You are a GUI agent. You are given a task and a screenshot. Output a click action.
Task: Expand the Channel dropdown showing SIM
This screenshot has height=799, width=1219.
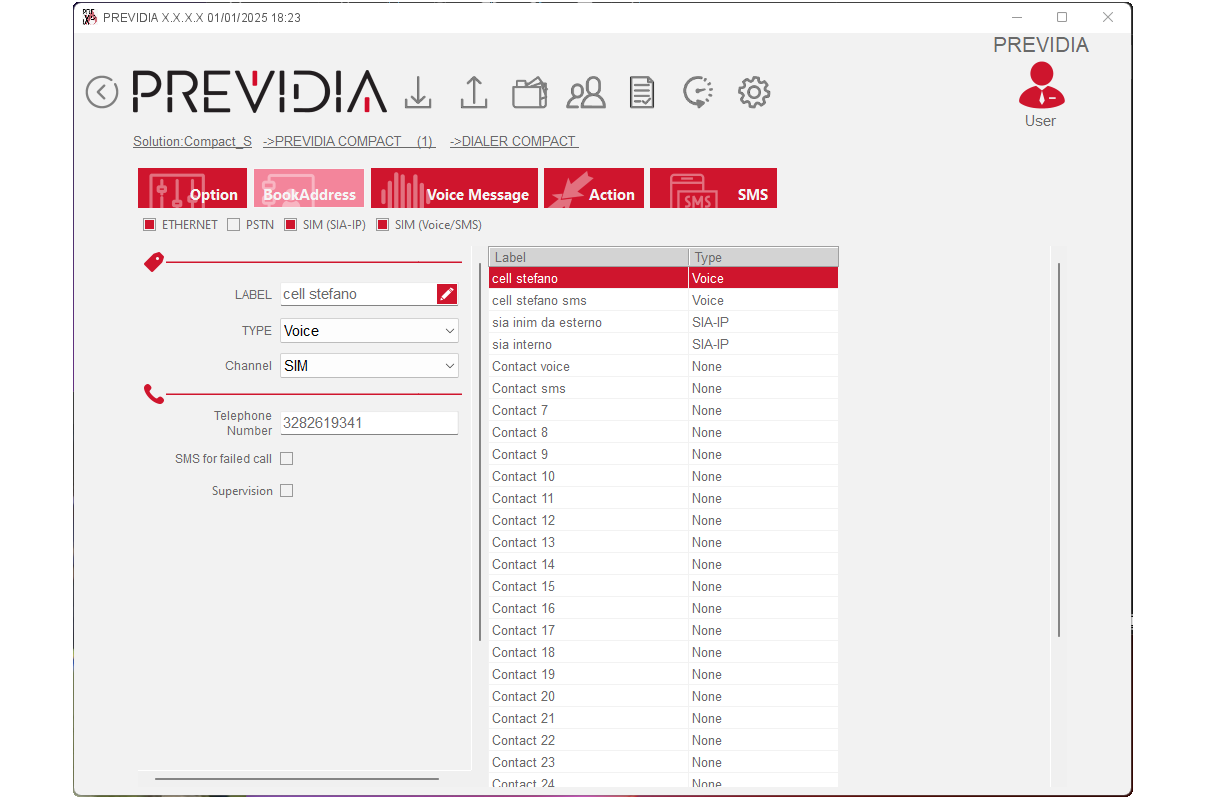(x=369, y=366)
